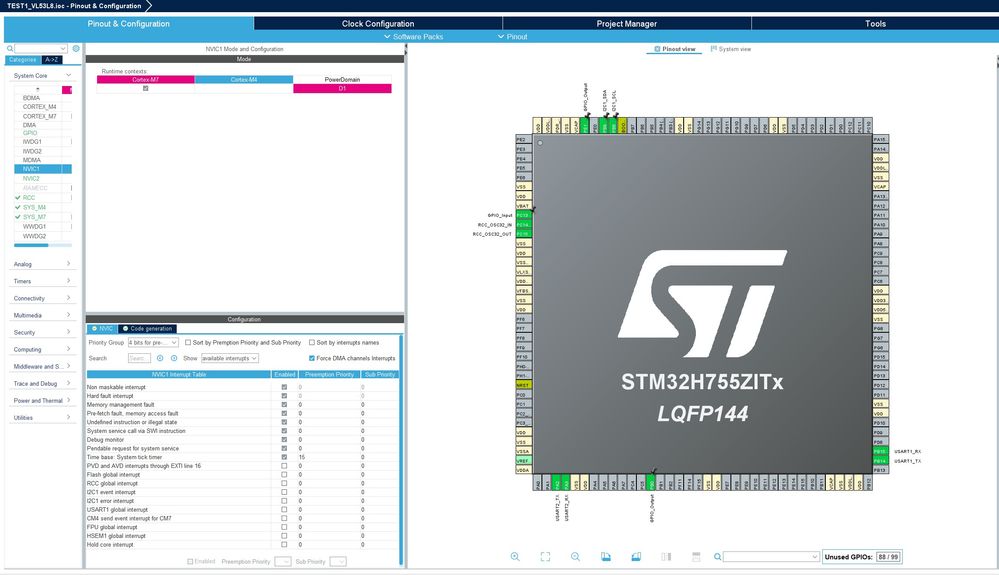The image size is (999, 575).
Task: Click the grayed layout icon beside pin search
Action: point(696,557)
